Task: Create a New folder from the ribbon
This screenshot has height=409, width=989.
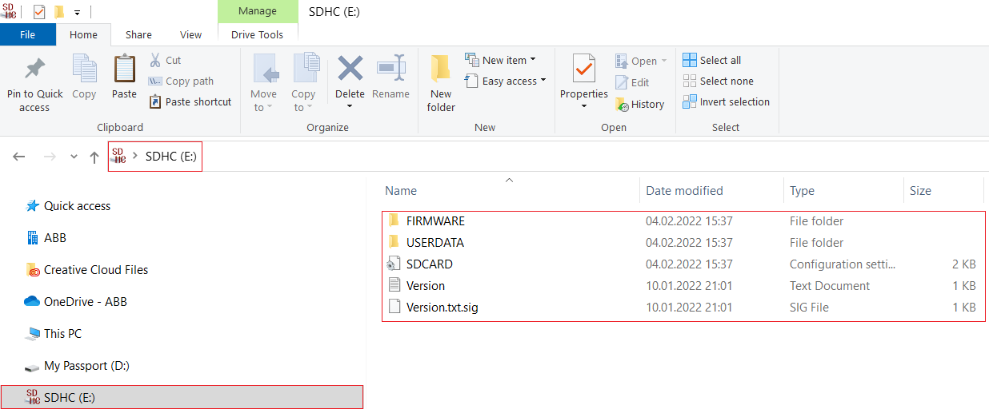Action: pos(441,70)
